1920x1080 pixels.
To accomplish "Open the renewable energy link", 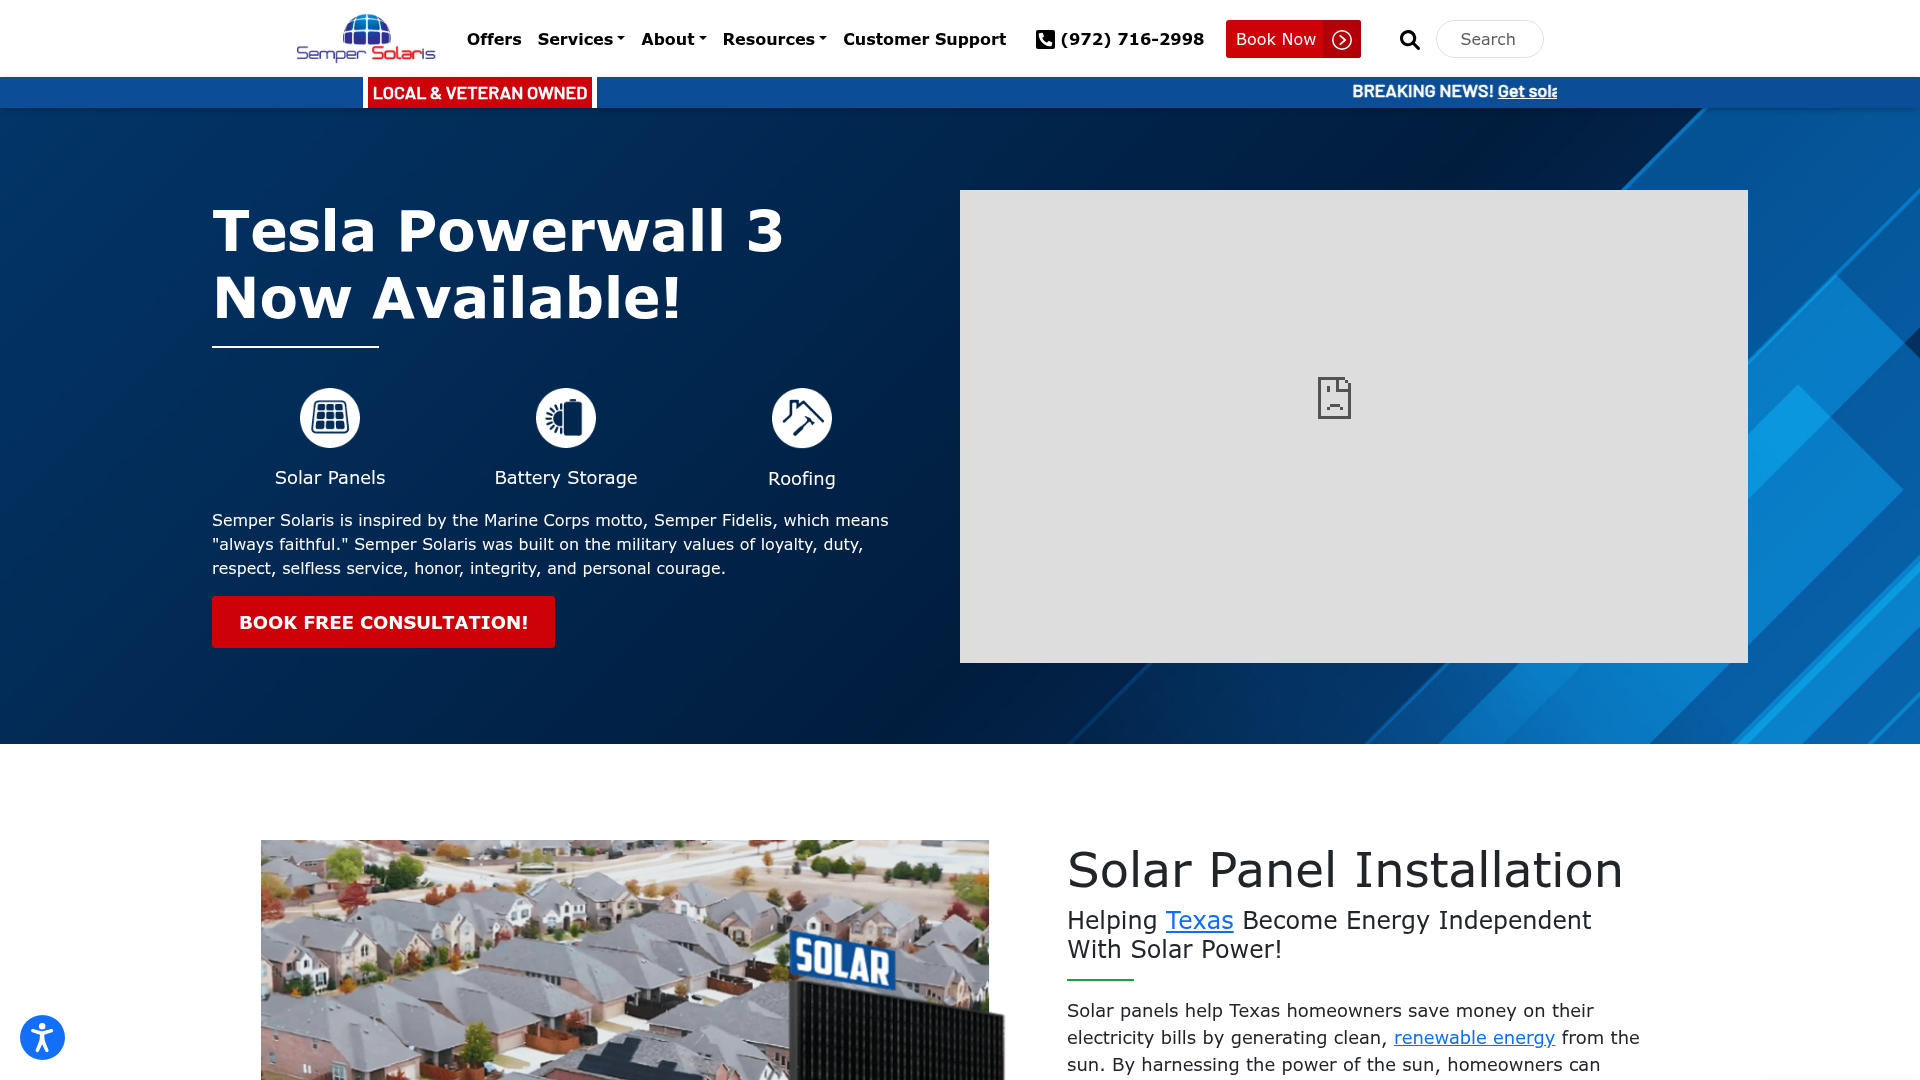I will (1474, 1037).
